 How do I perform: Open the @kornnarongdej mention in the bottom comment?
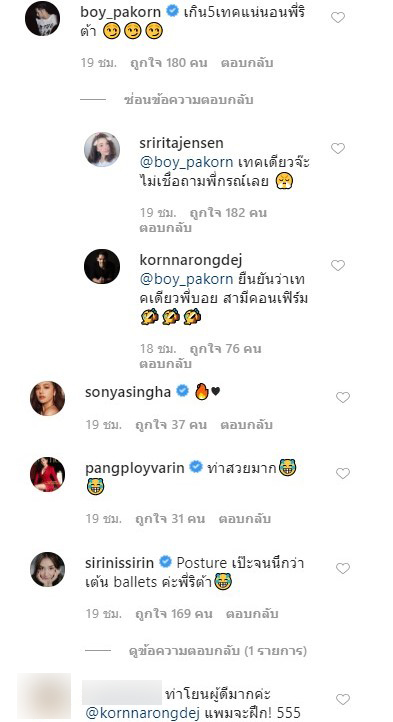(142, 713)
